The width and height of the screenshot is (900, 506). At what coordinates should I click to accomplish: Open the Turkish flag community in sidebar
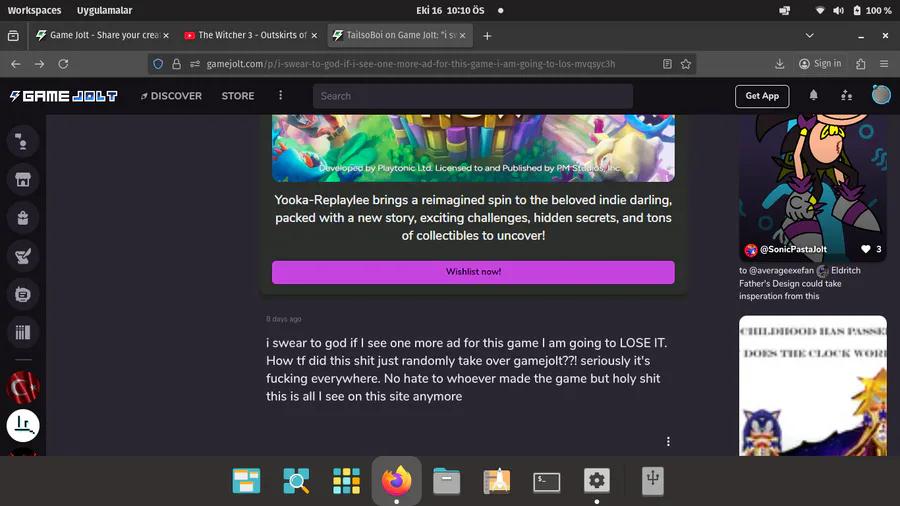tap(22, 387)
